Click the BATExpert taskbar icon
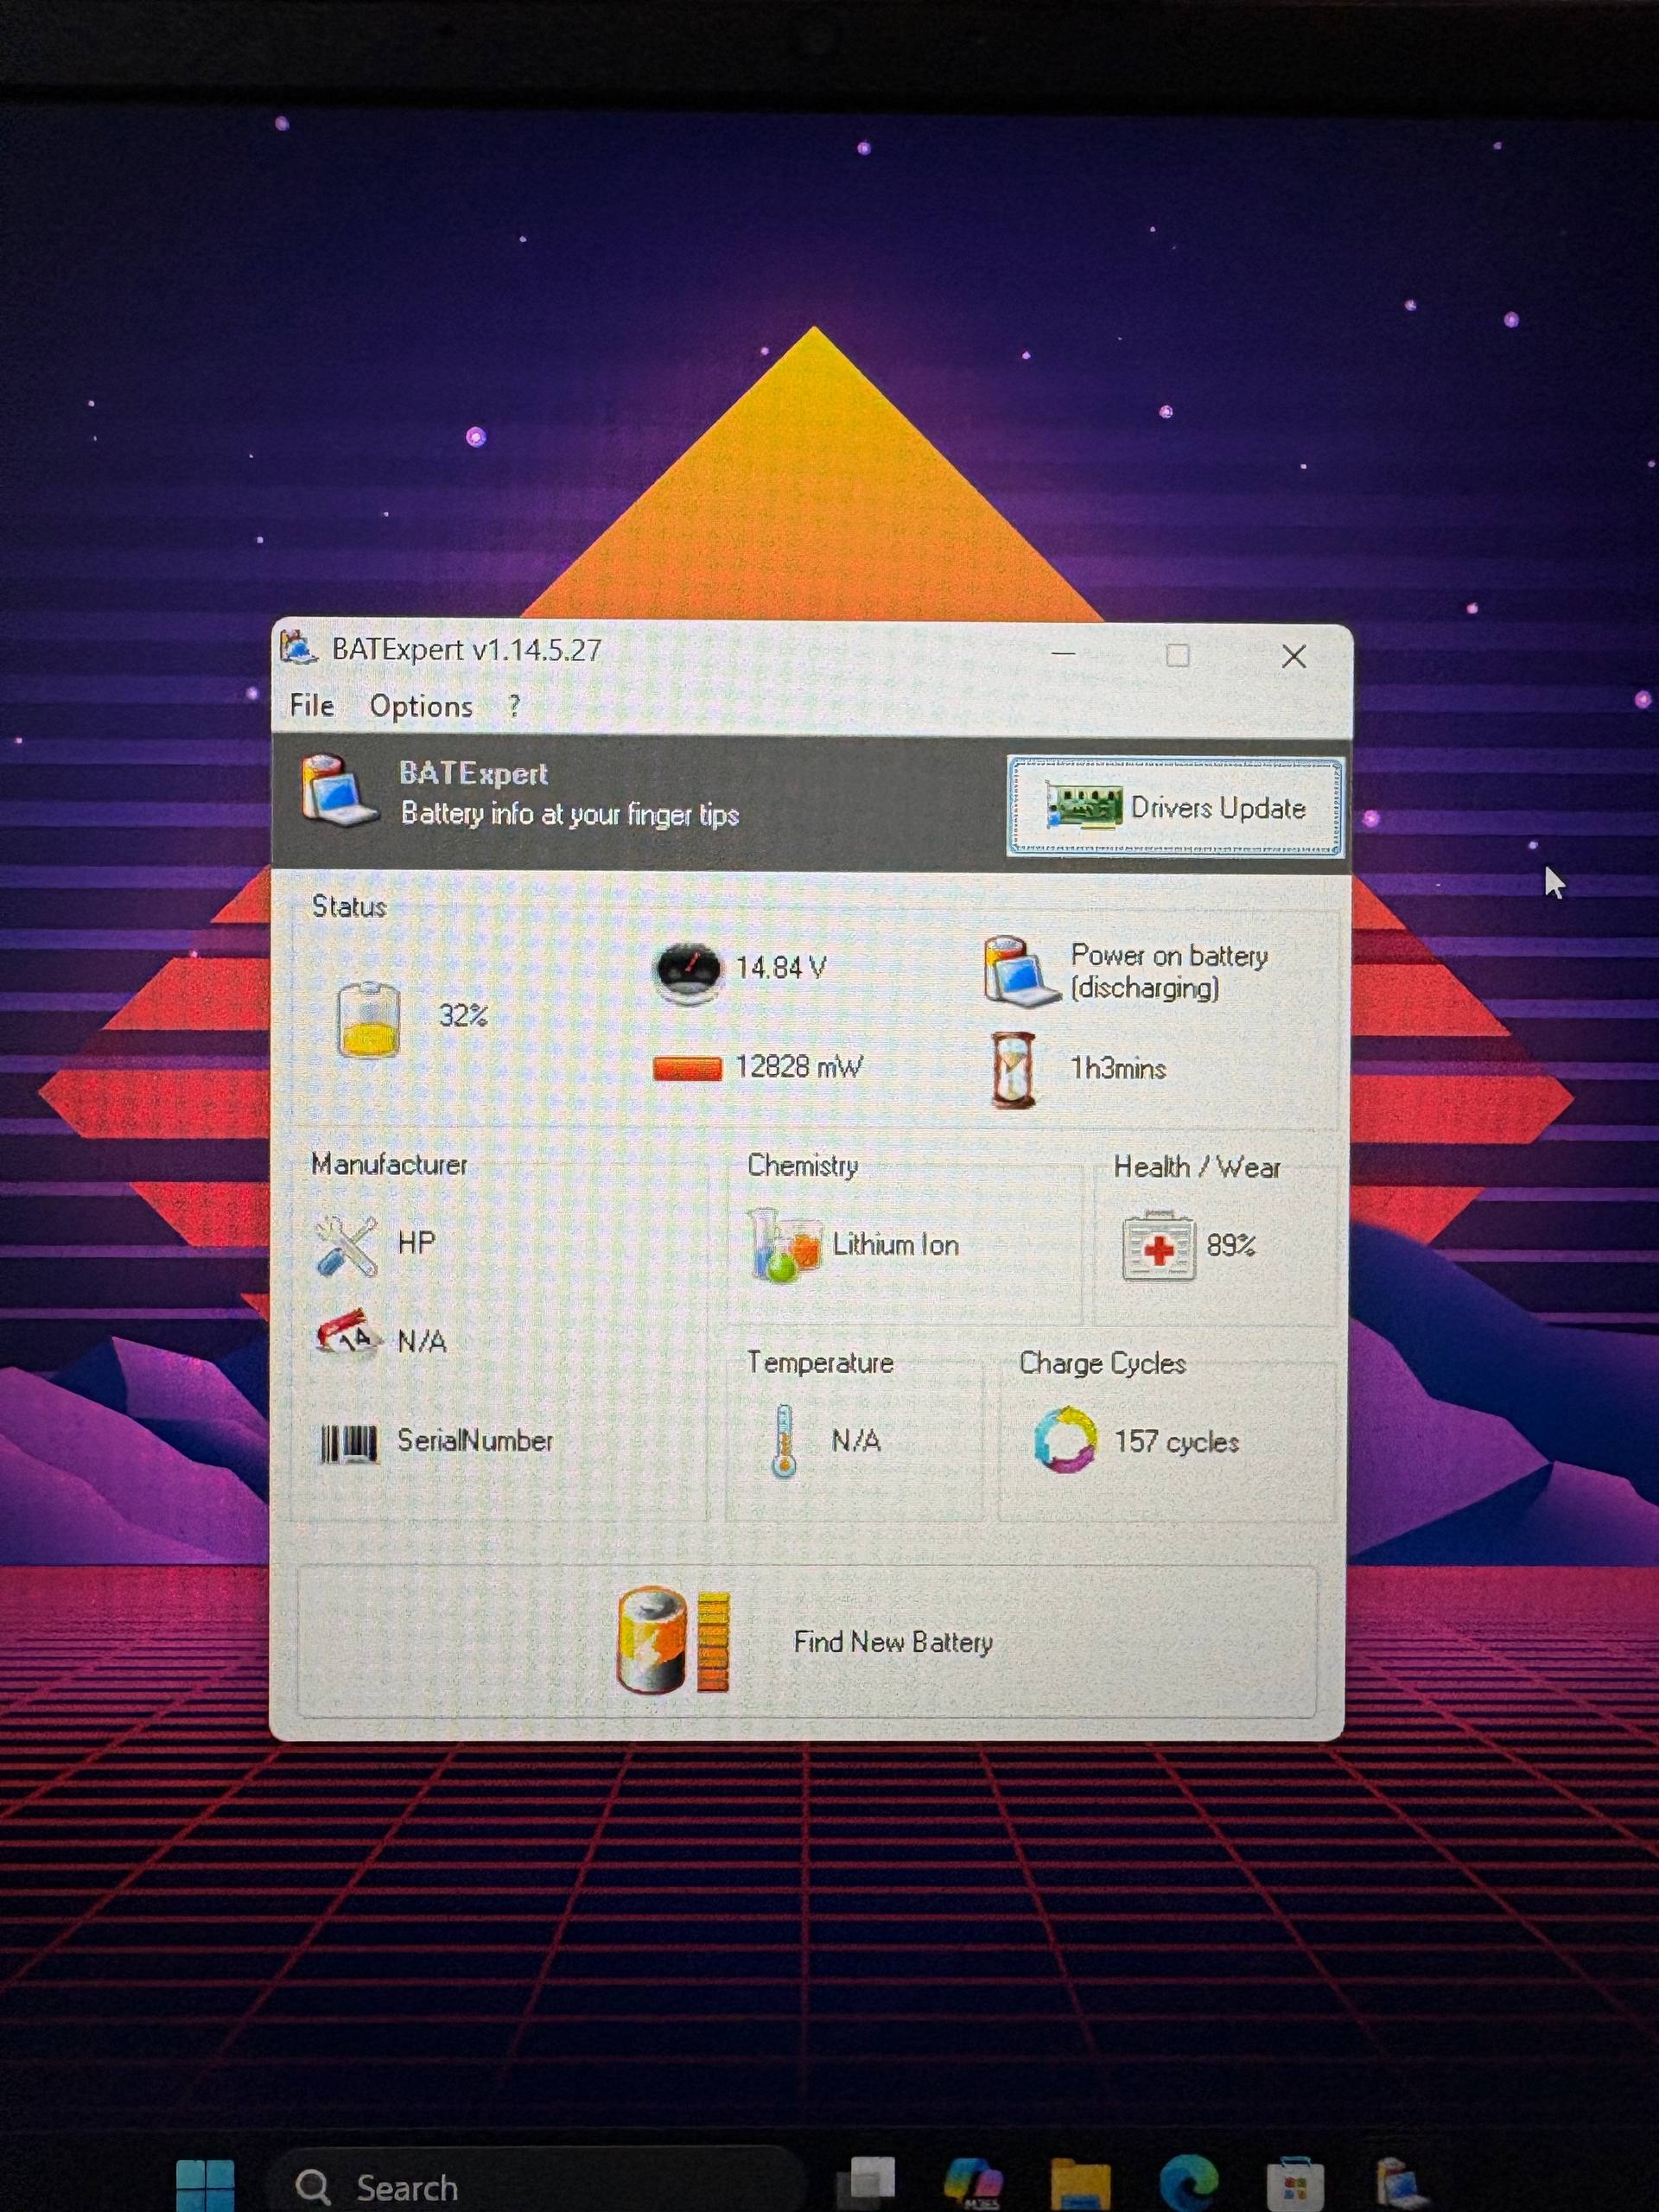1659x2212 pixels. (x=1401, y=2184)
